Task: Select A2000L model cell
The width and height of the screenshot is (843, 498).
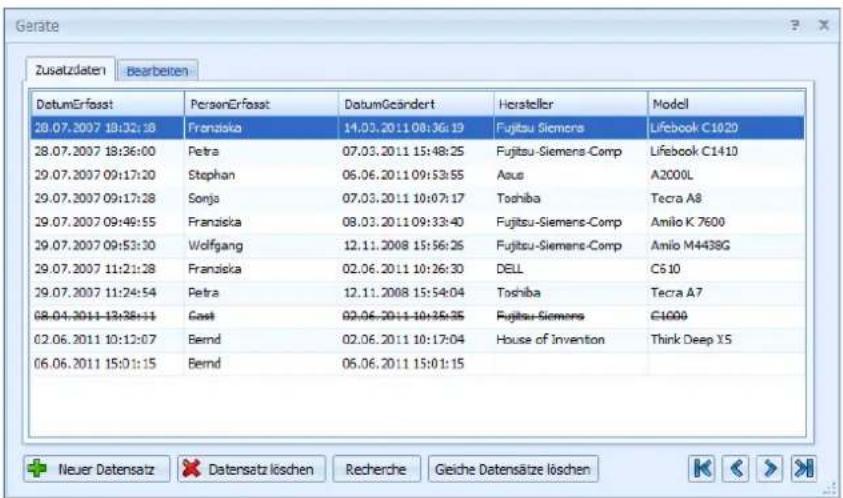Action: pyautogui.click(x=726, y=175)
